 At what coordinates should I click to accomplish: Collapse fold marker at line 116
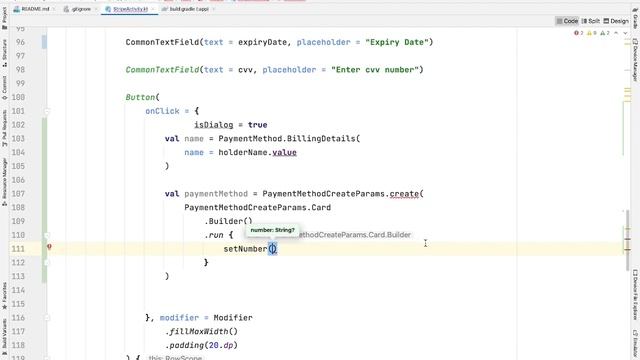tap(47, 318)
